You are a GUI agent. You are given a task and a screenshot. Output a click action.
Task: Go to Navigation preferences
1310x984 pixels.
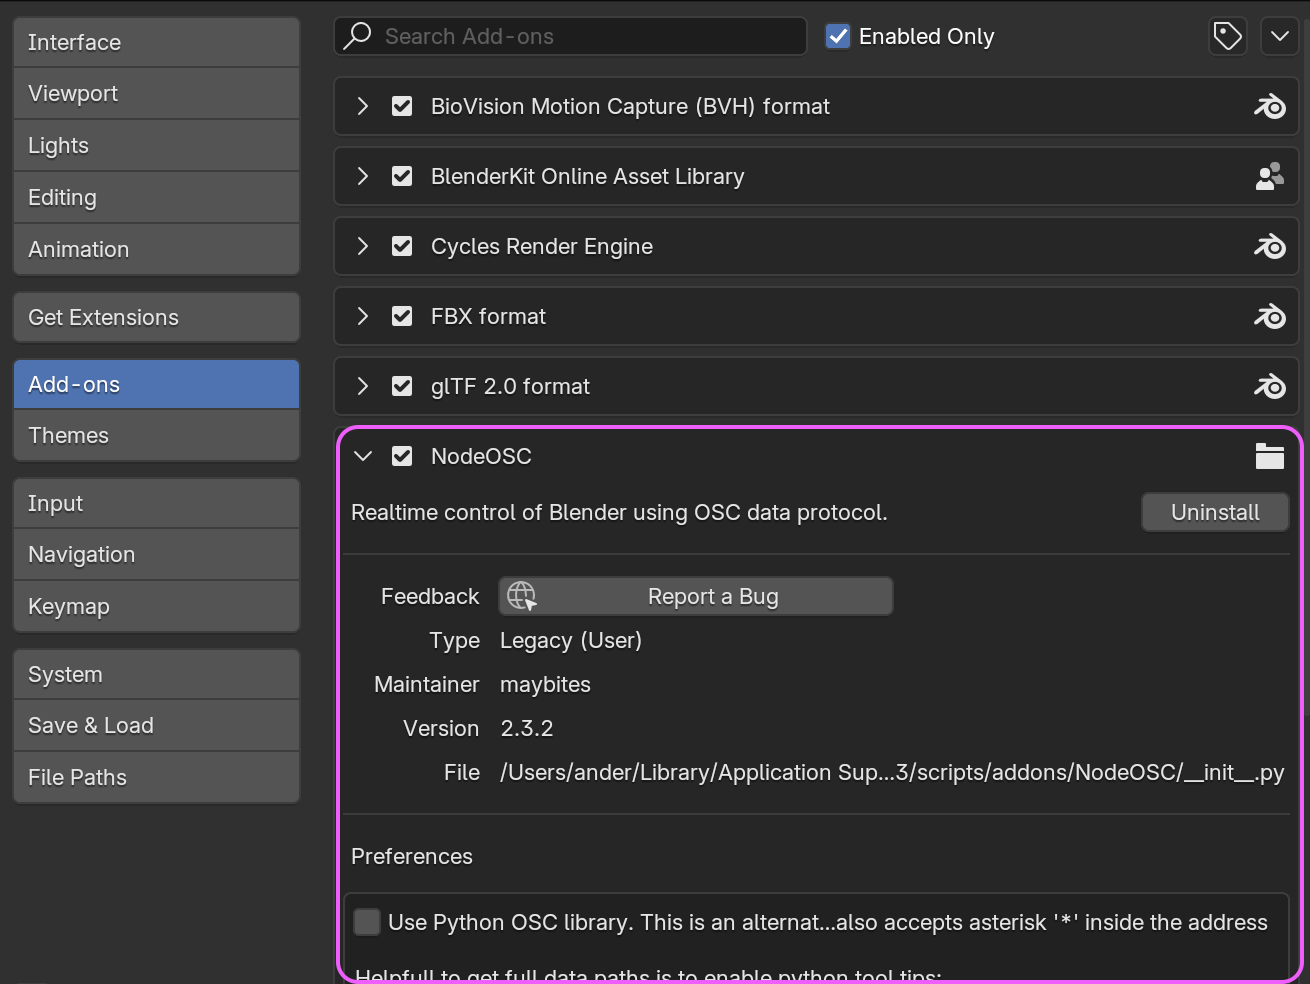click(x=156, y=554)
